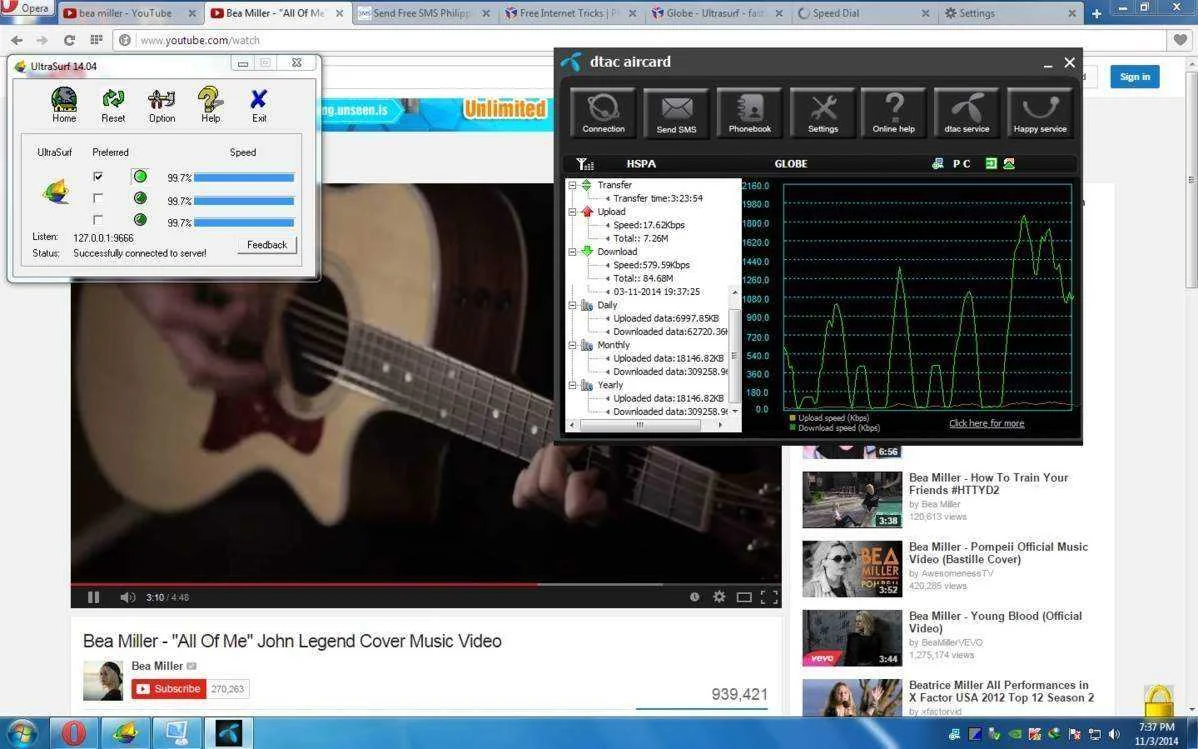Screen dimensions: 1198x749
Task: Collapse the Upload tree node
Action: pyautogui.click(x=572, y=212)
